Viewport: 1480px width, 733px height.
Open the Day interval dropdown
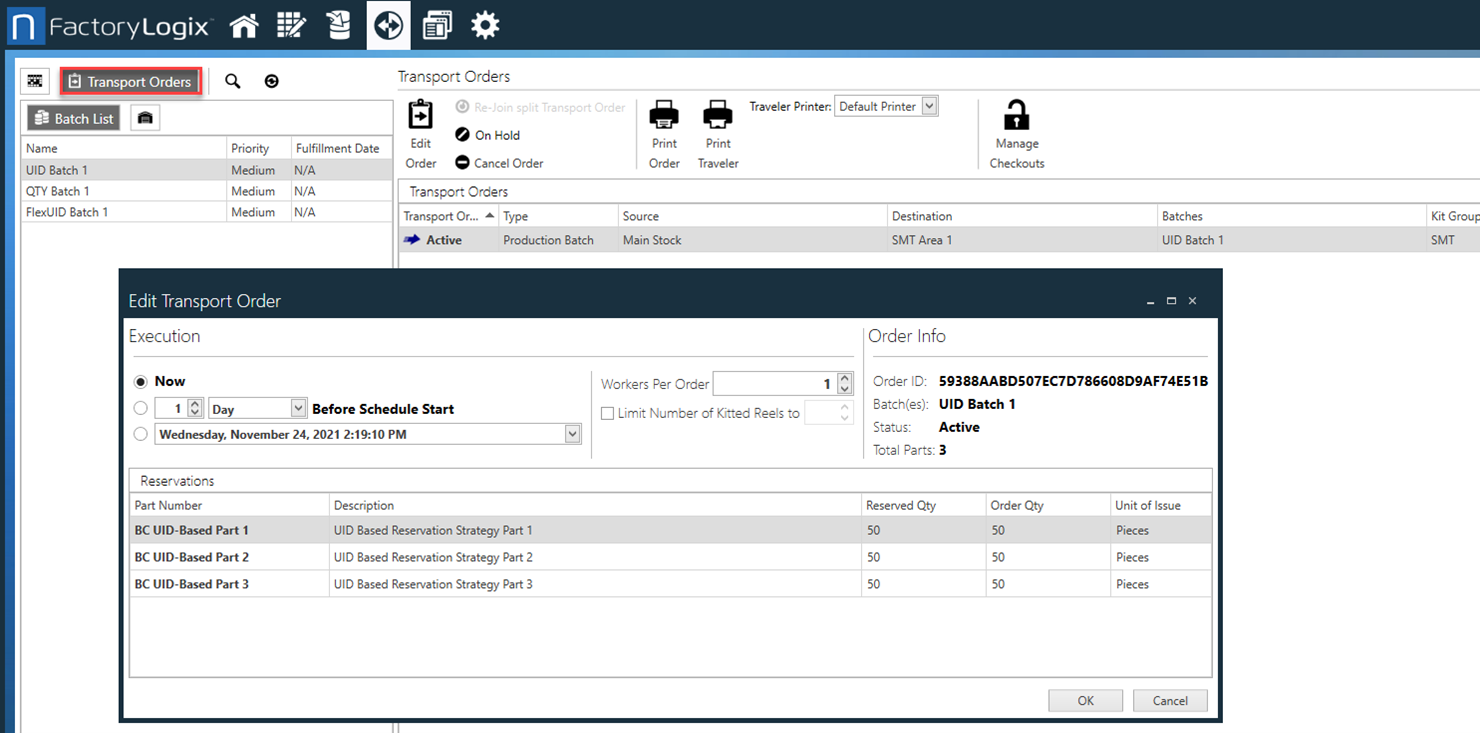point(299,407)
